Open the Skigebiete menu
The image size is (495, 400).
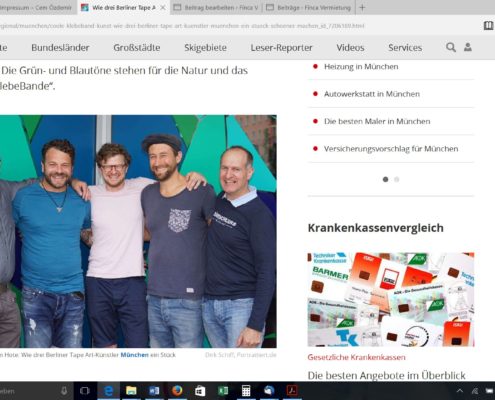tap(205, 48)
